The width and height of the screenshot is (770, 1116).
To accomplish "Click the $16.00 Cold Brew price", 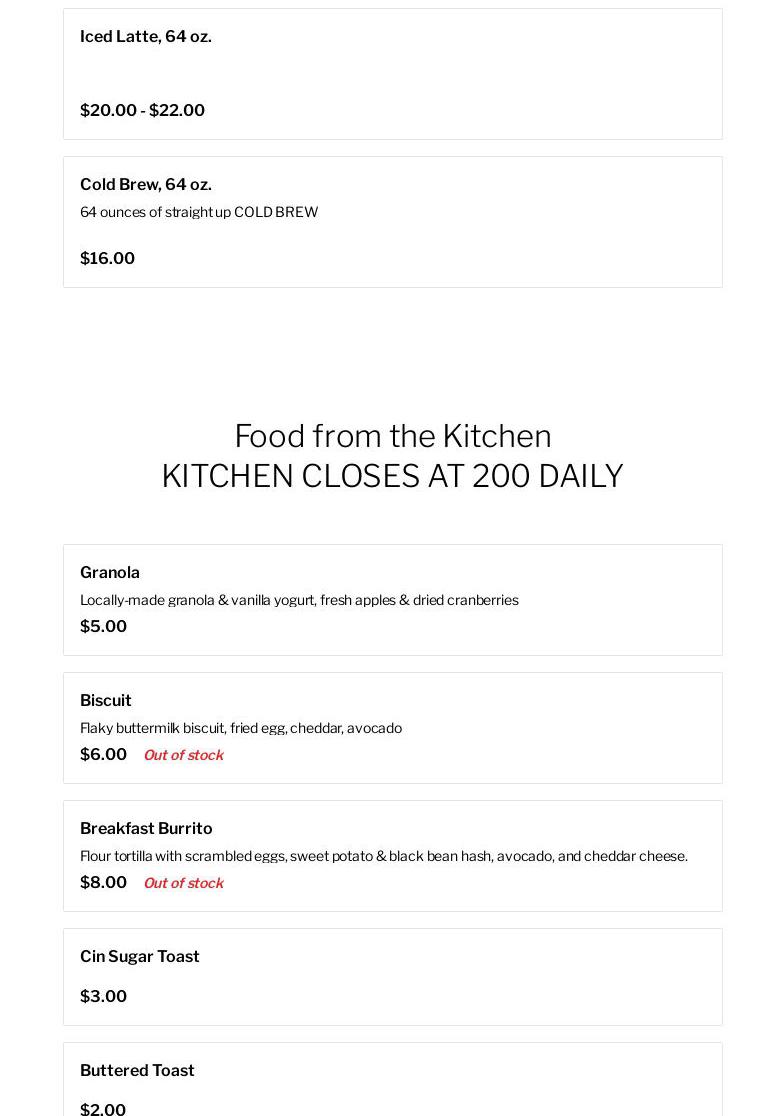I will tap(107, 259).
